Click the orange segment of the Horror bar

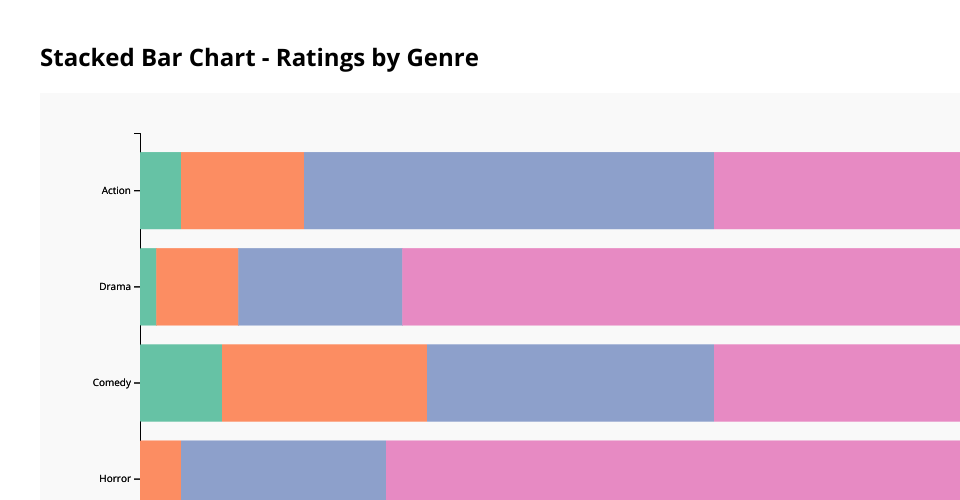pos(161,470)
